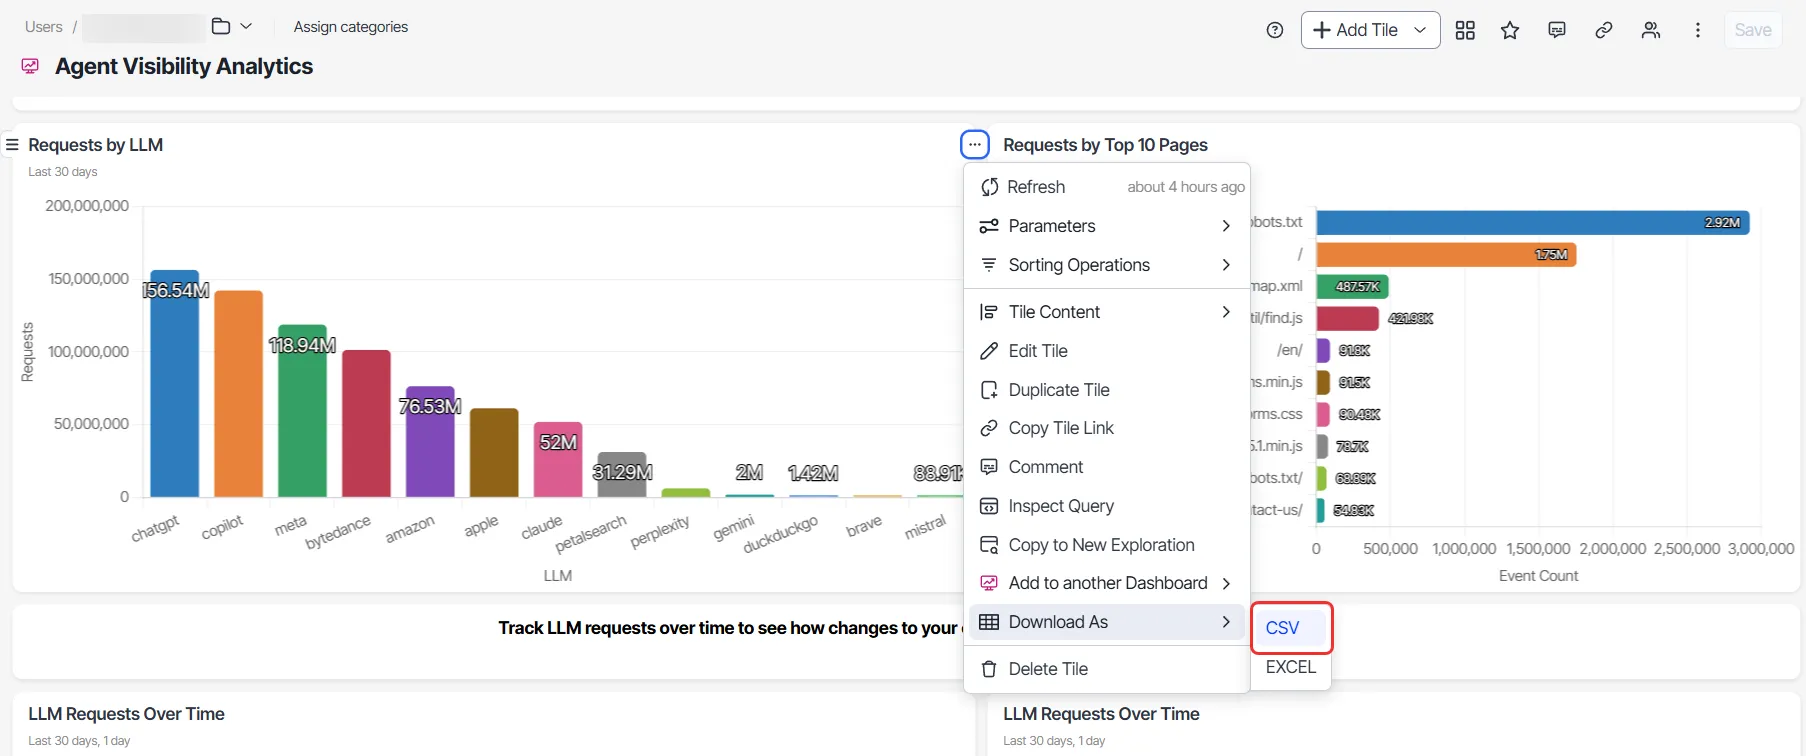Click the Agent Visibility Analytics dashboard icon

(30, 66)
